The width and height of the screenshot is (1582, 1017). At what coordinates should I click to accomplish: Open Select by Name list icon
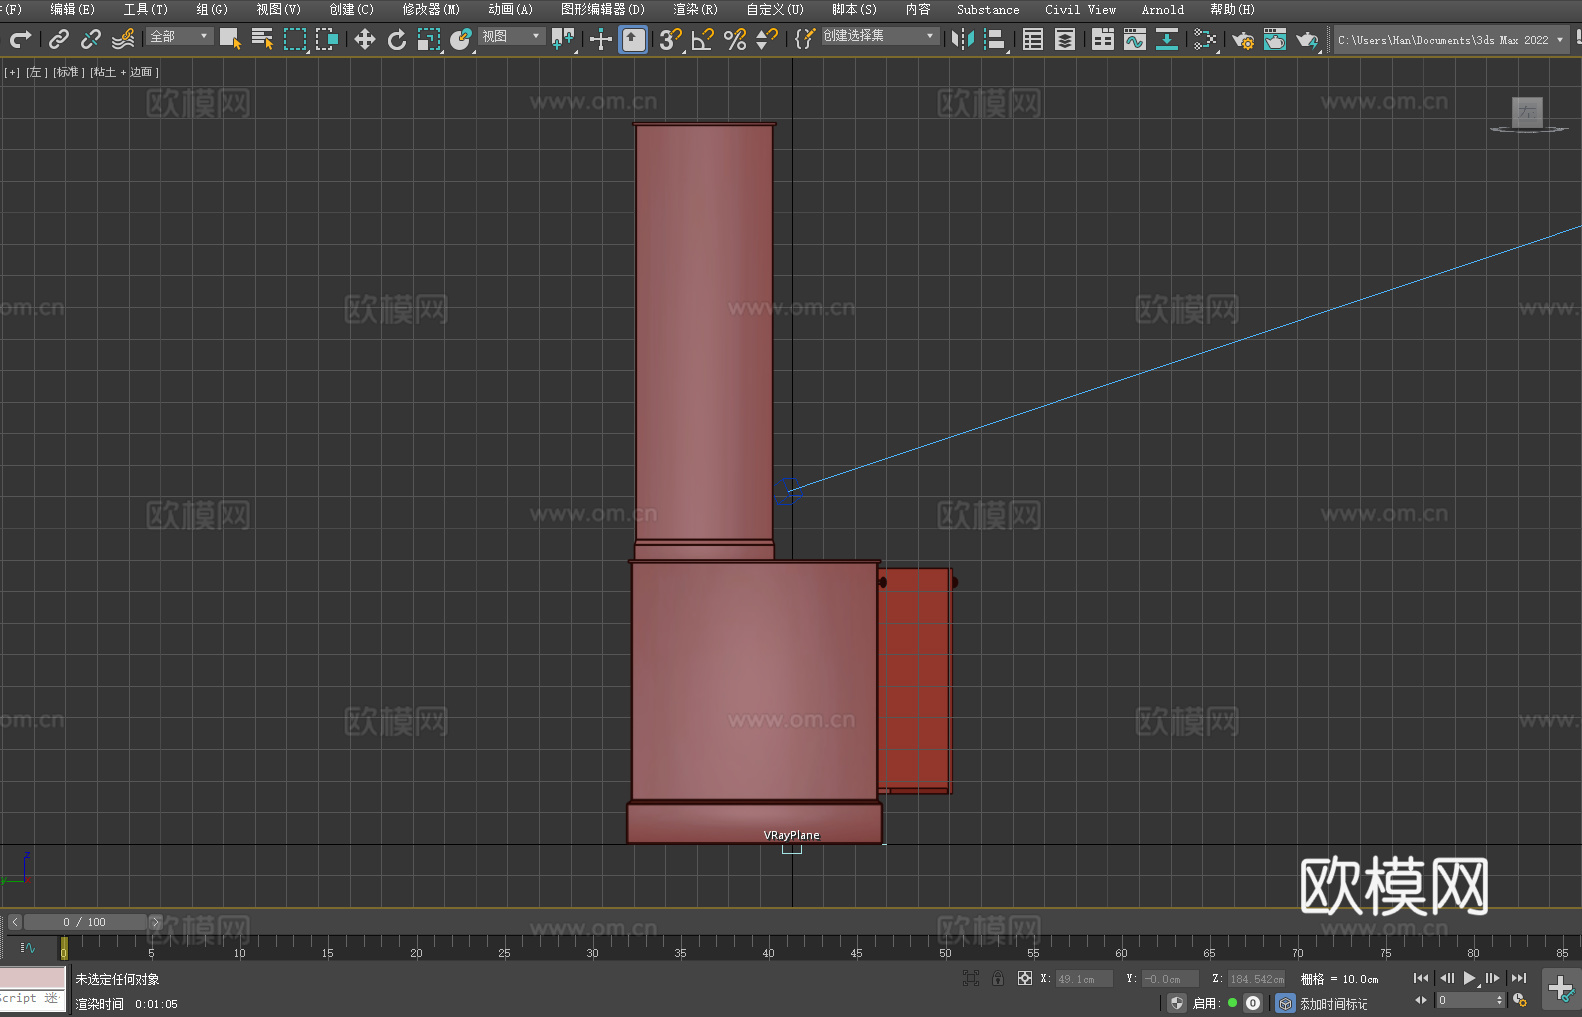(262, 39)
